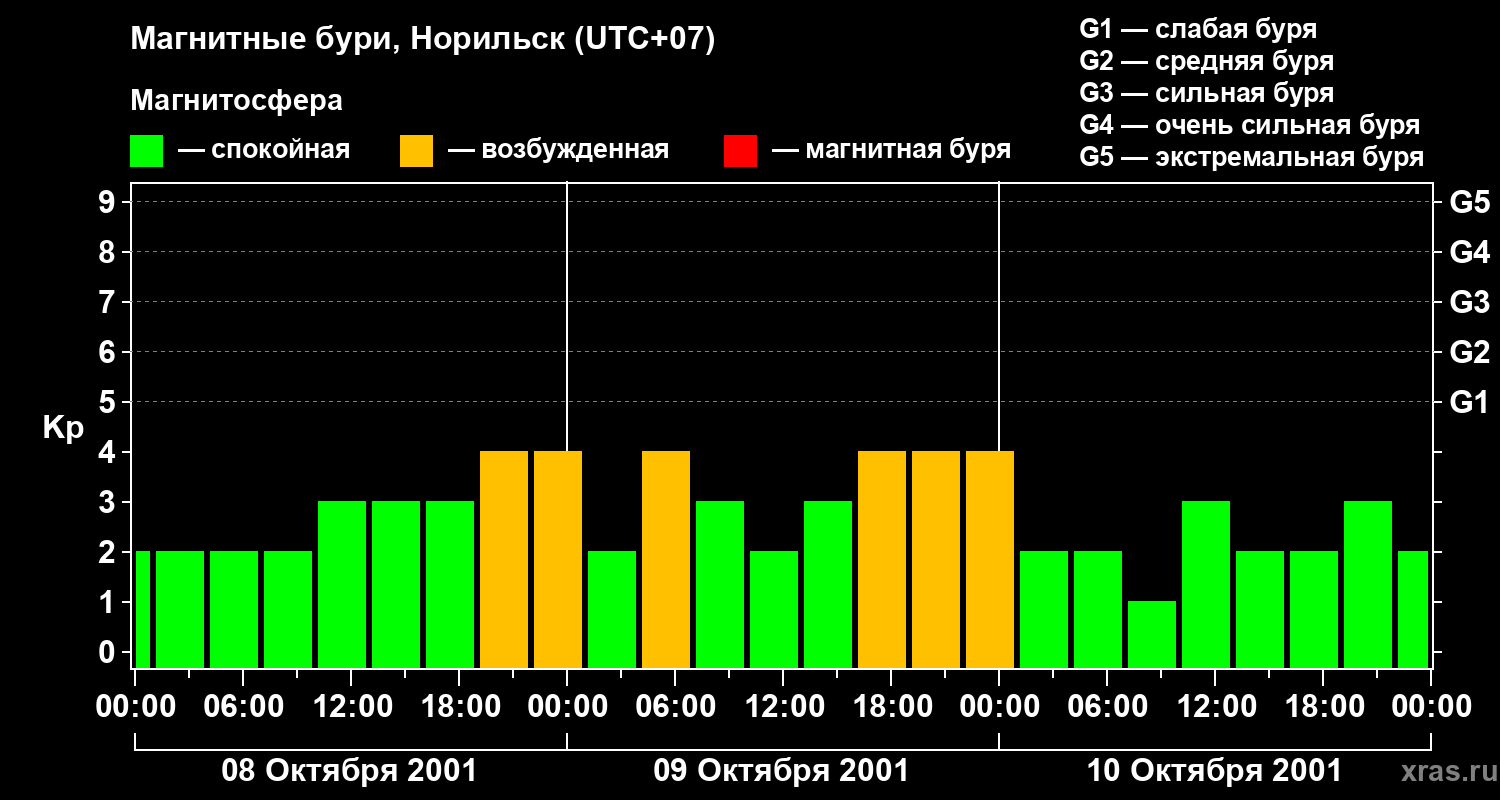Click the "G3 — сильная буря" line
This screenshot has height=800, width=1500.
pyautogui.click(x=1206, y=93)
